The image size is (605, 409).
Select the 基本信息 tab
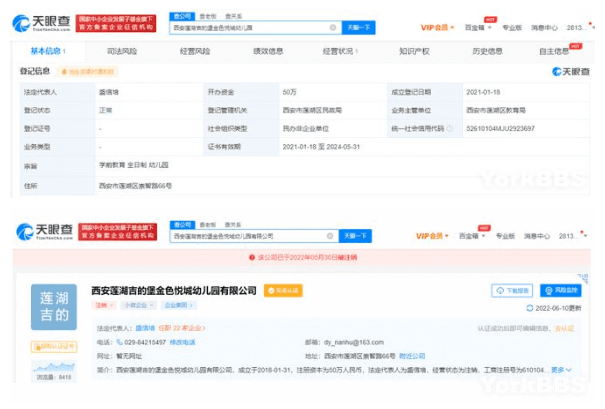[x=48, y=51]
